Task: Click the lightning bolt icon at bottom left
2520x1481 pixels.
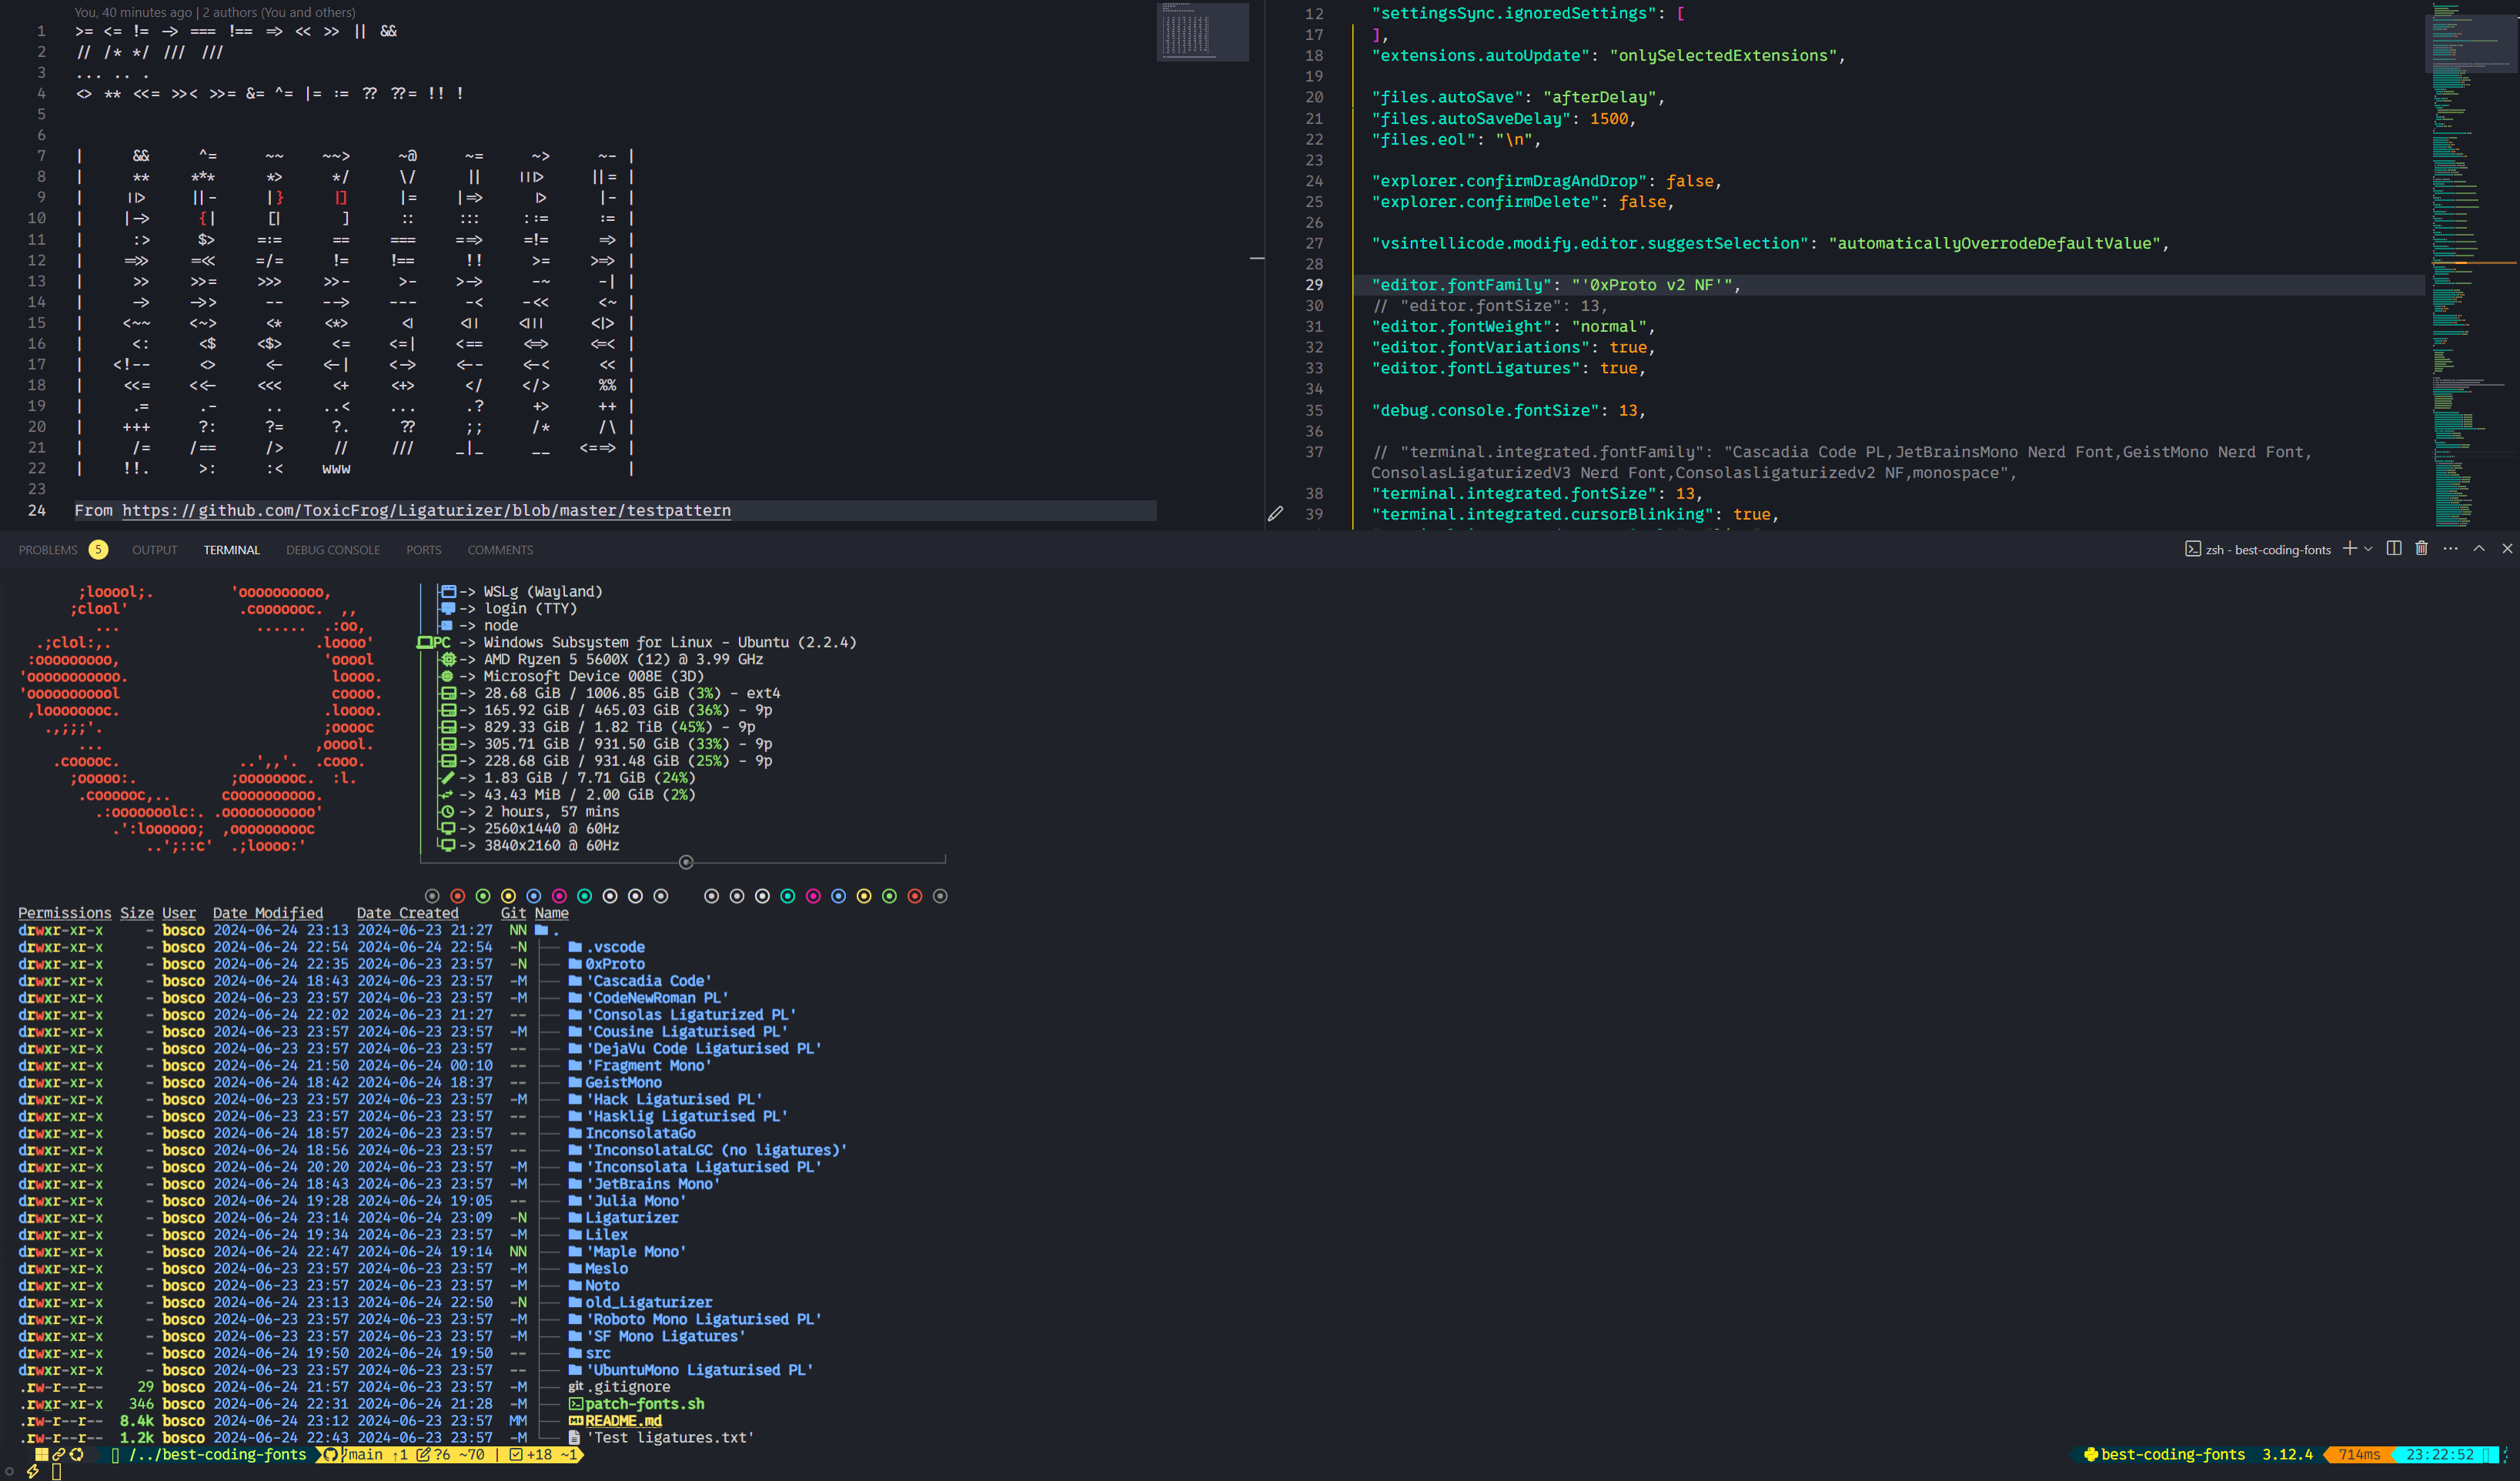Action: [x=33, y=1471]
